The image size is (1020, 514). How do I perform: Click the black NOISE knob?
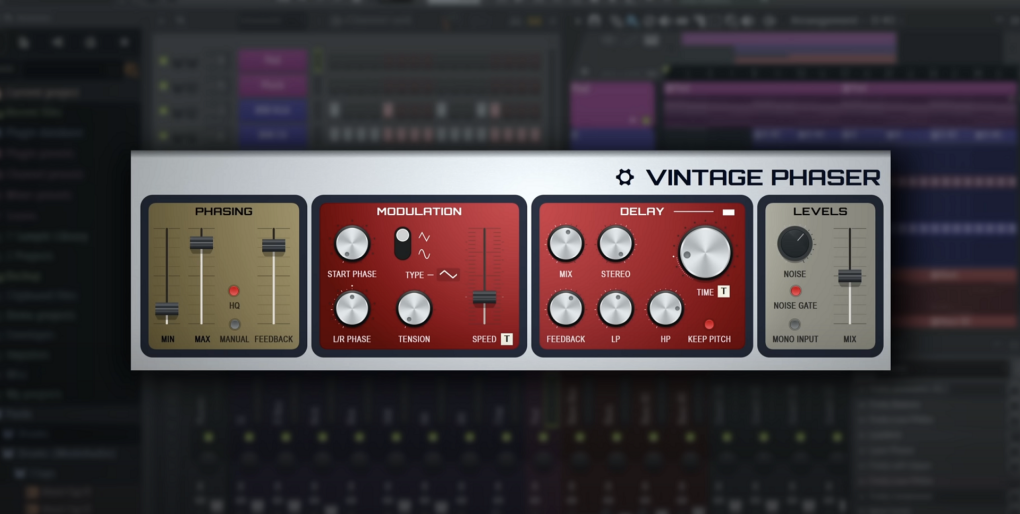tap(794, 244)
